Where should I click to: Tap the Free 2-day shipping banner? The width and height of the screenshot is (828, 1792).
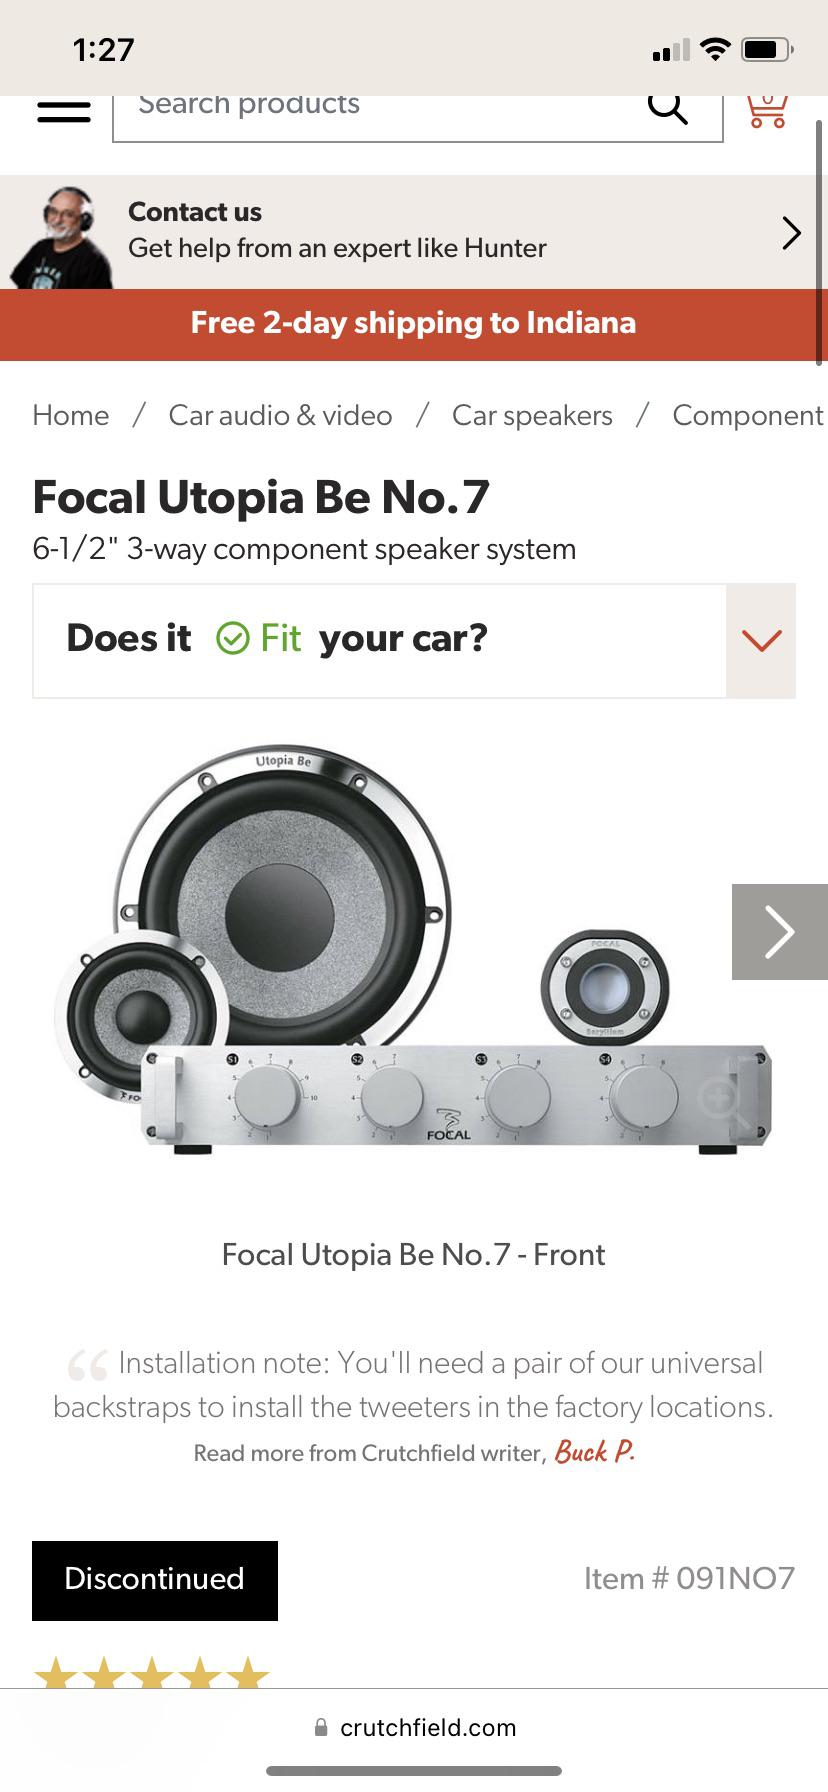[x=414, y=323]
